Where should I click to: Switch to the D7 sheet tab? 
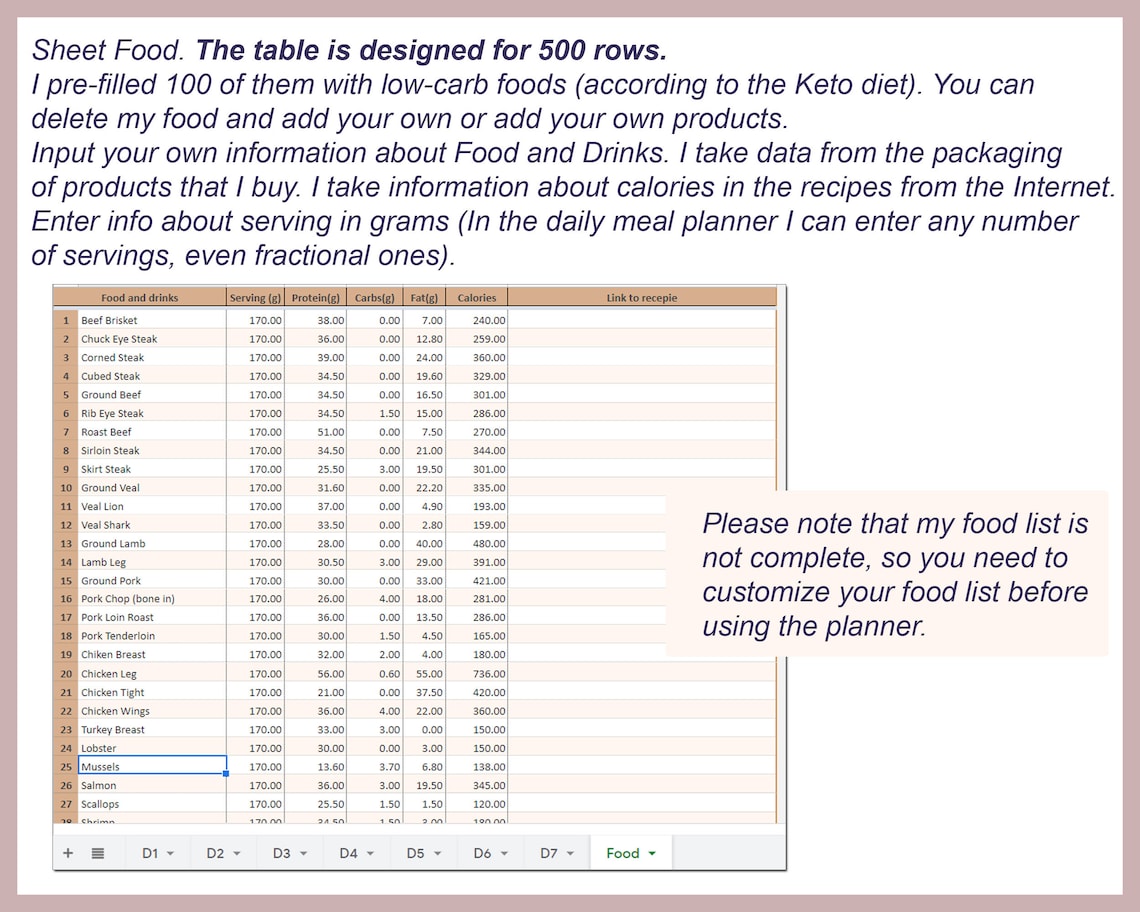click(x=551, y=852)
